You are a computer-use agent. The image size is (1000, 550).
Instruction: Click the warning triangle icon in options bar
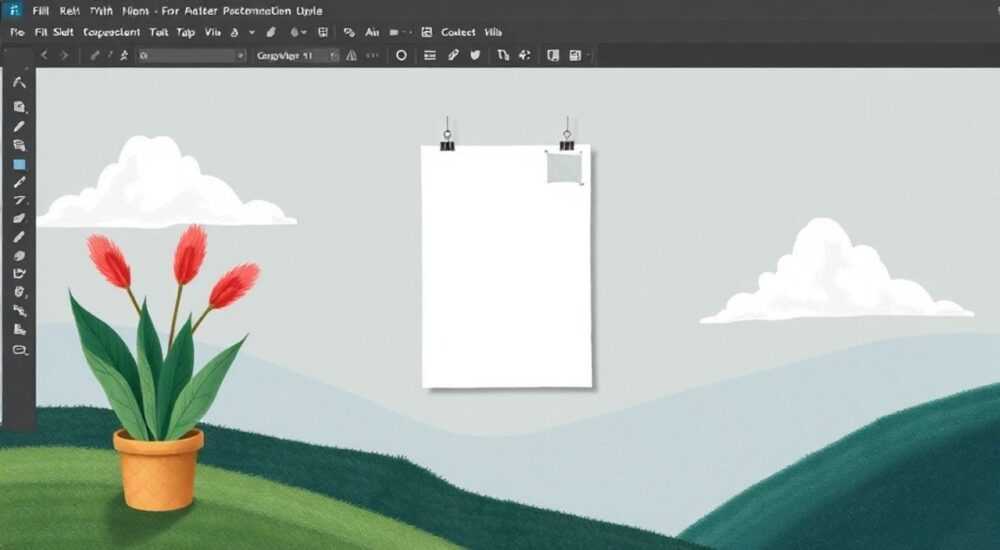tap(351, 56)
